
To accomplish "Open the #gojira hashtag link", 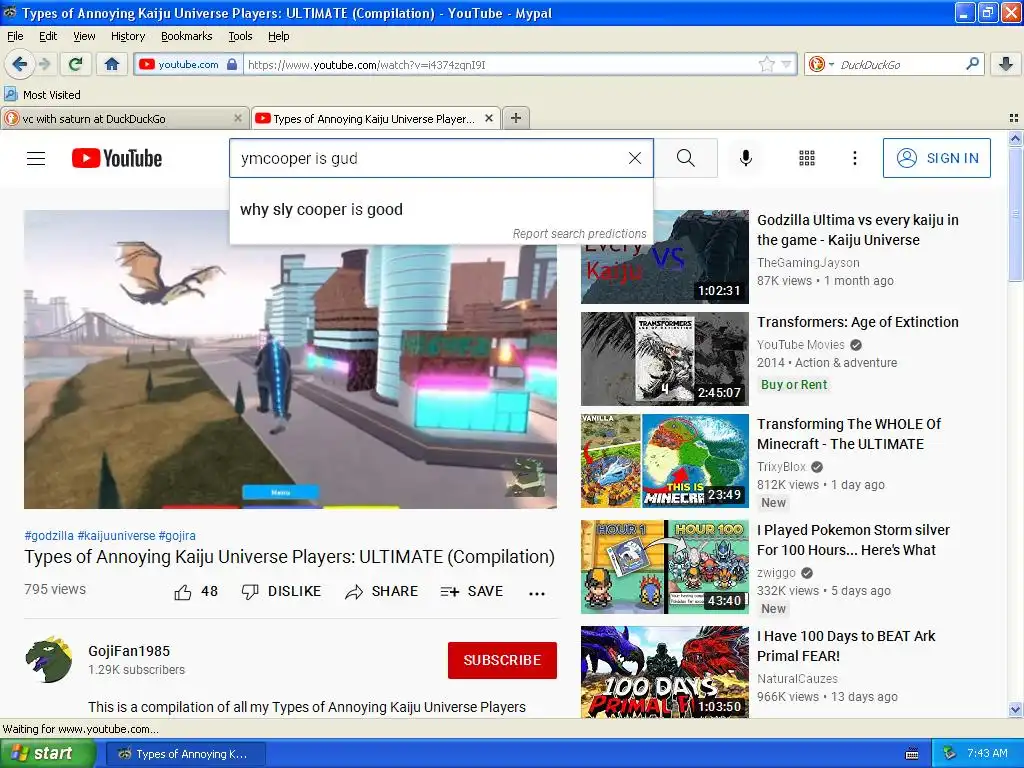I will (x=177, y=536).
